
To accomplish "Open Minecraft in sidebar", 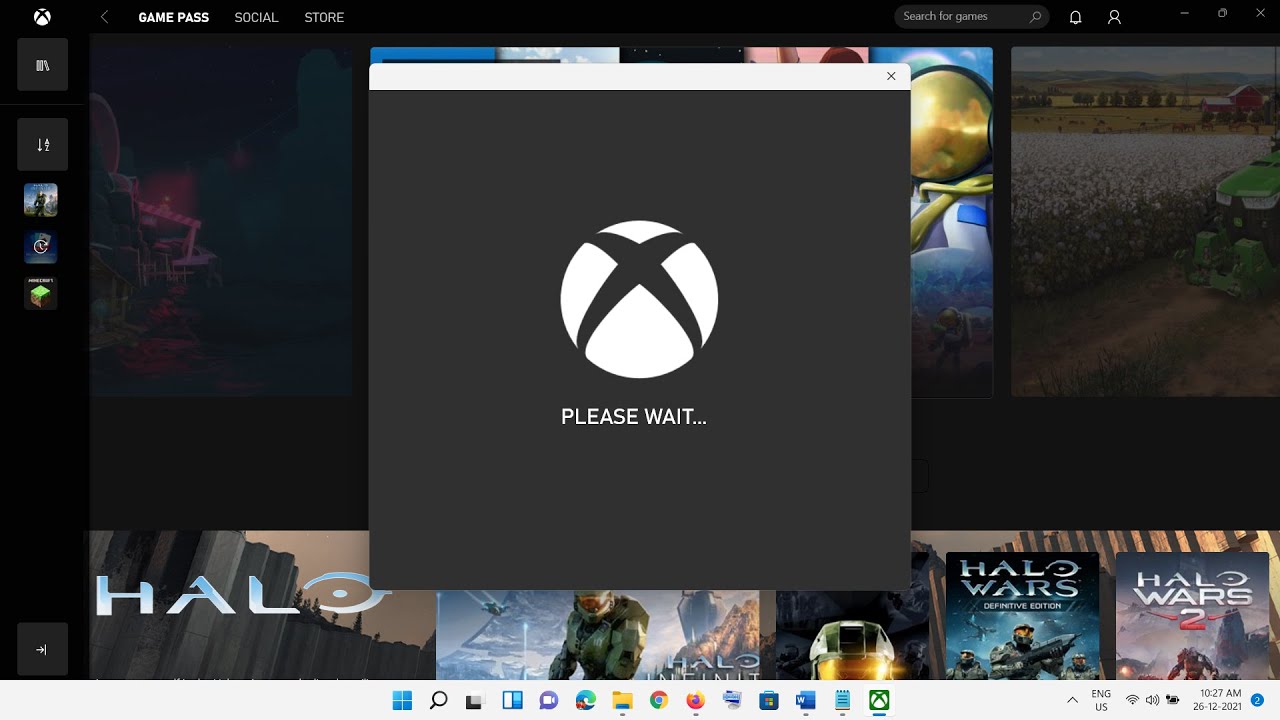I will (x=41, y=294).
